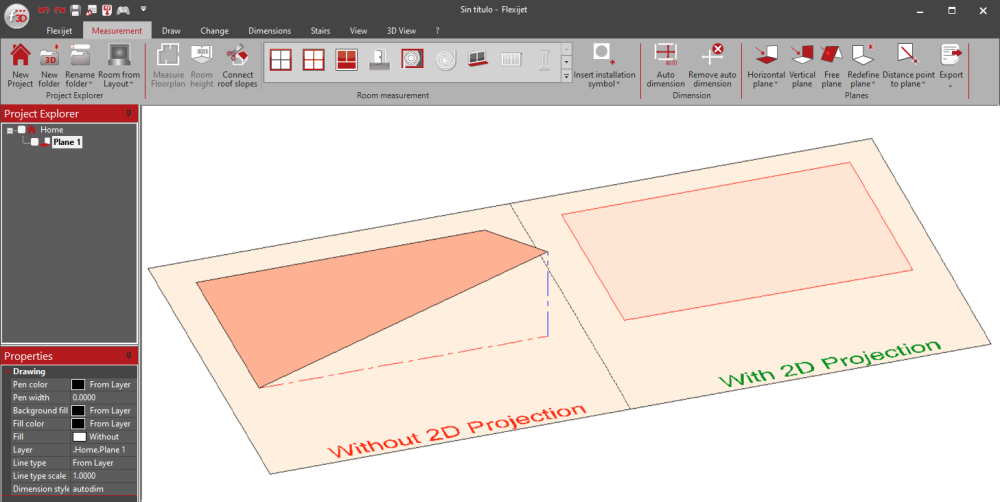
Task: Click the Pen color swatch
Action: (78, 385)
